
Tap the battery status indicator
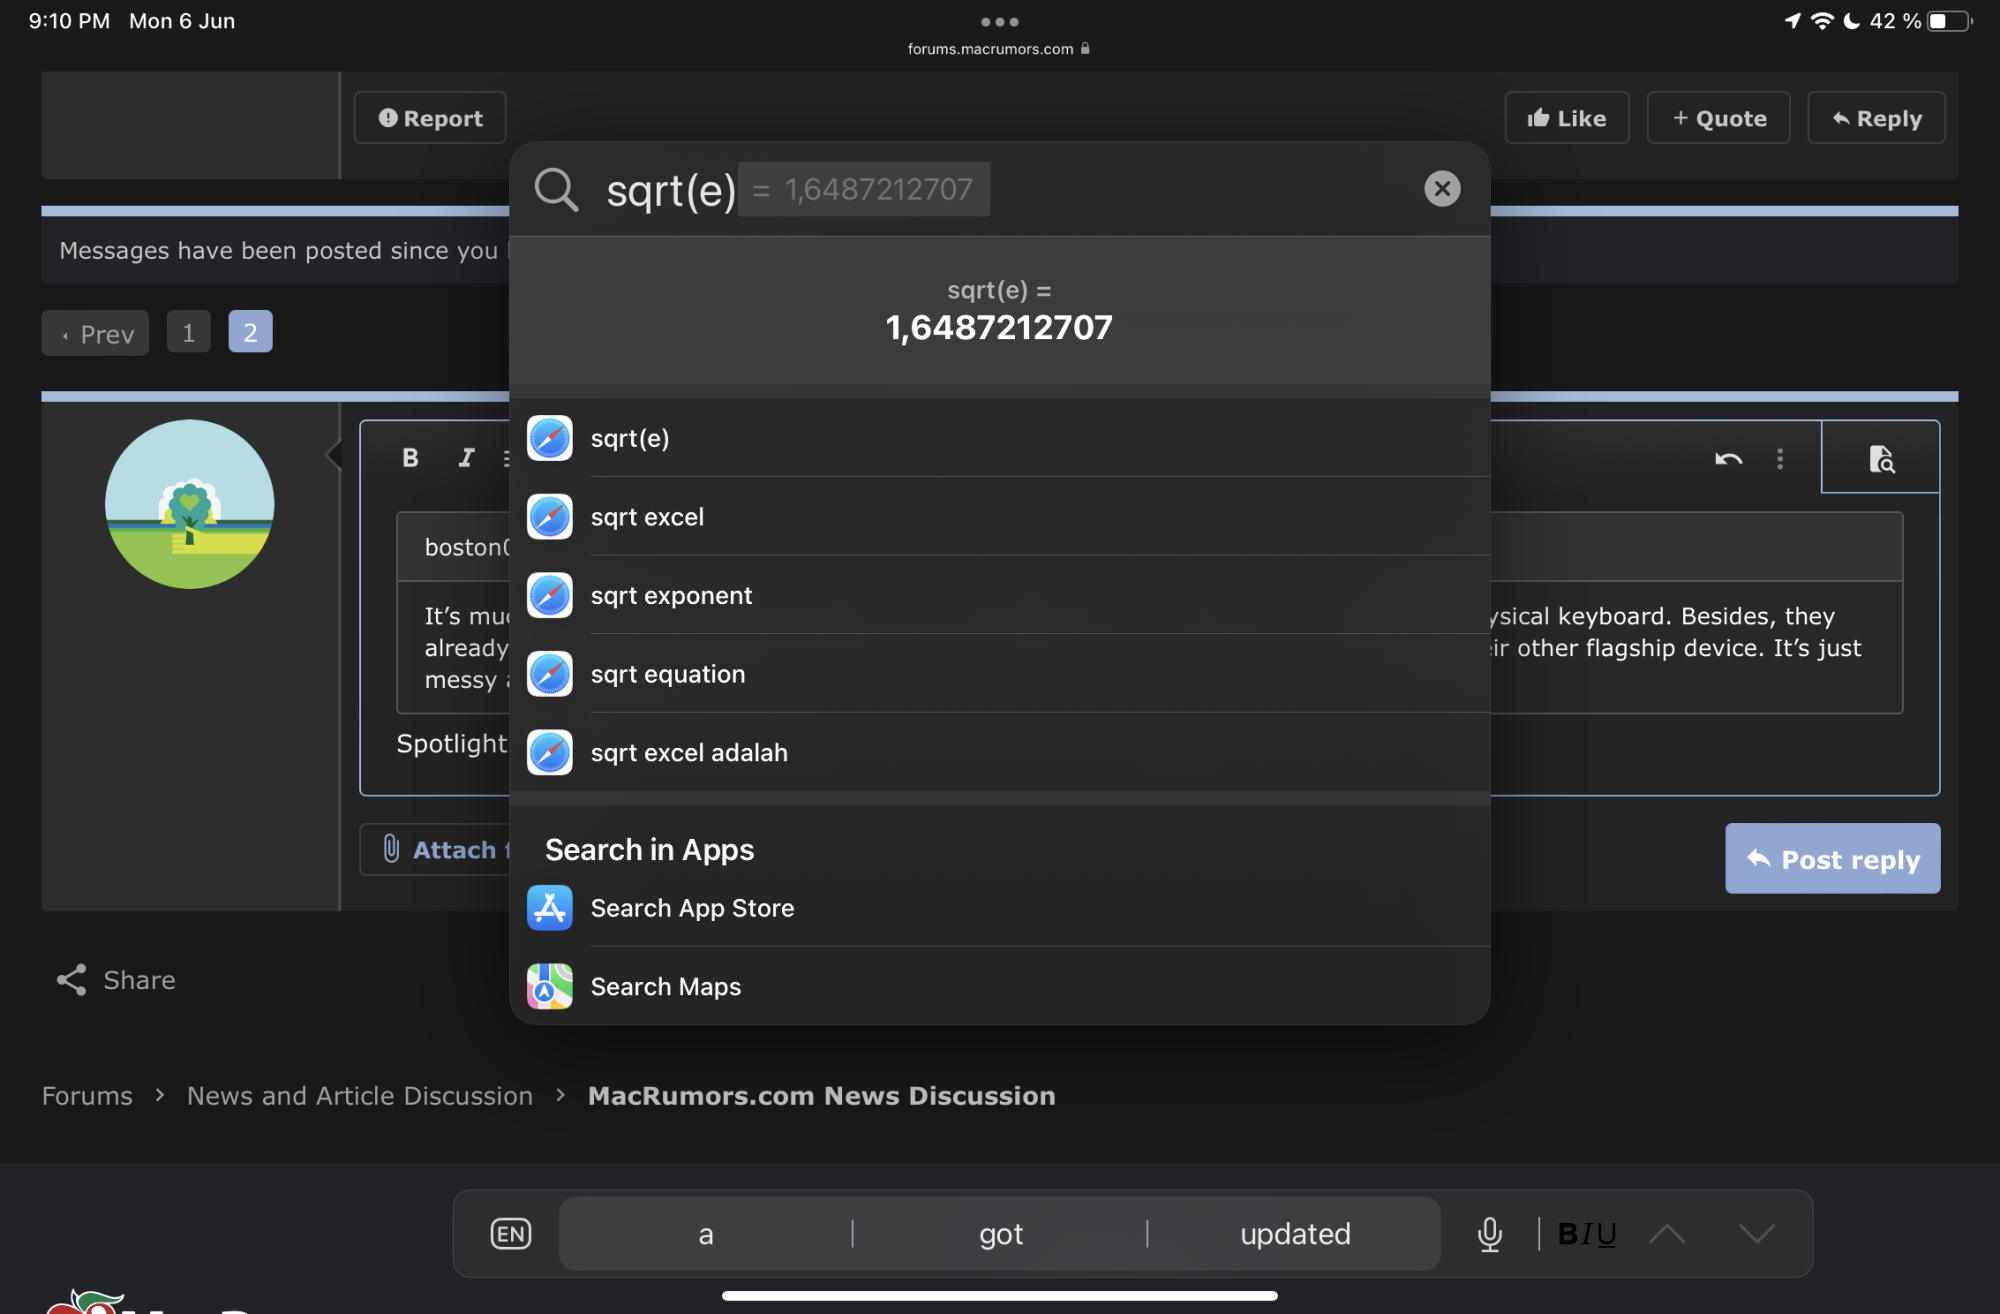(x=1949, y=21)
